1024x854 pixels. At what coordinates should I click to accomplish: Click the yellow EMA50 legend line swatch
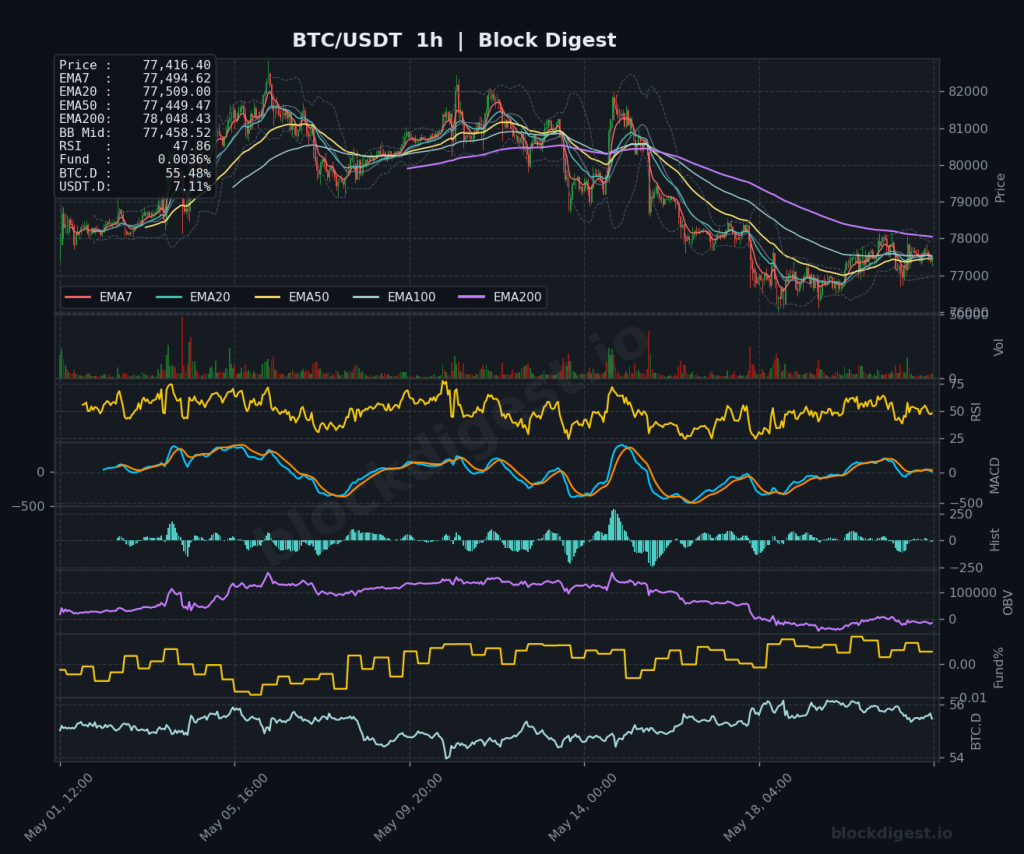click(x=267, y=297)
